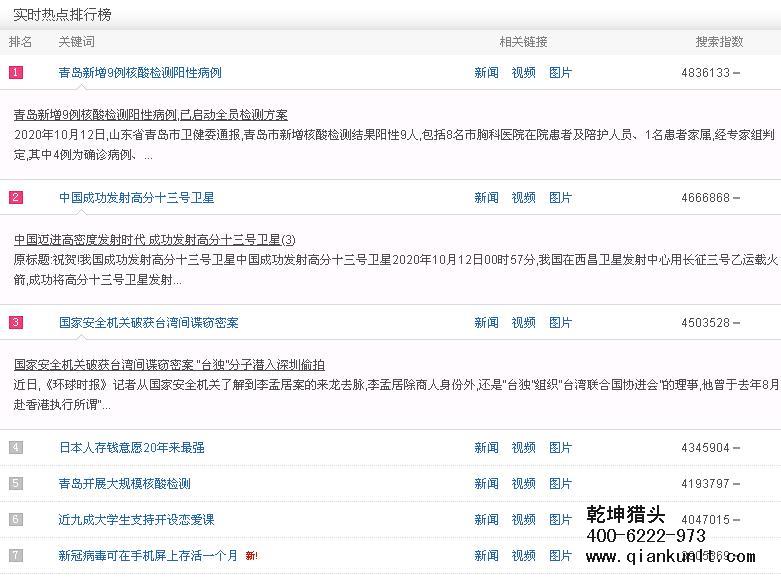Open 新闻 link for 青岛开展大规模核酸检测

pyautogui.click(x=486, y=484)
